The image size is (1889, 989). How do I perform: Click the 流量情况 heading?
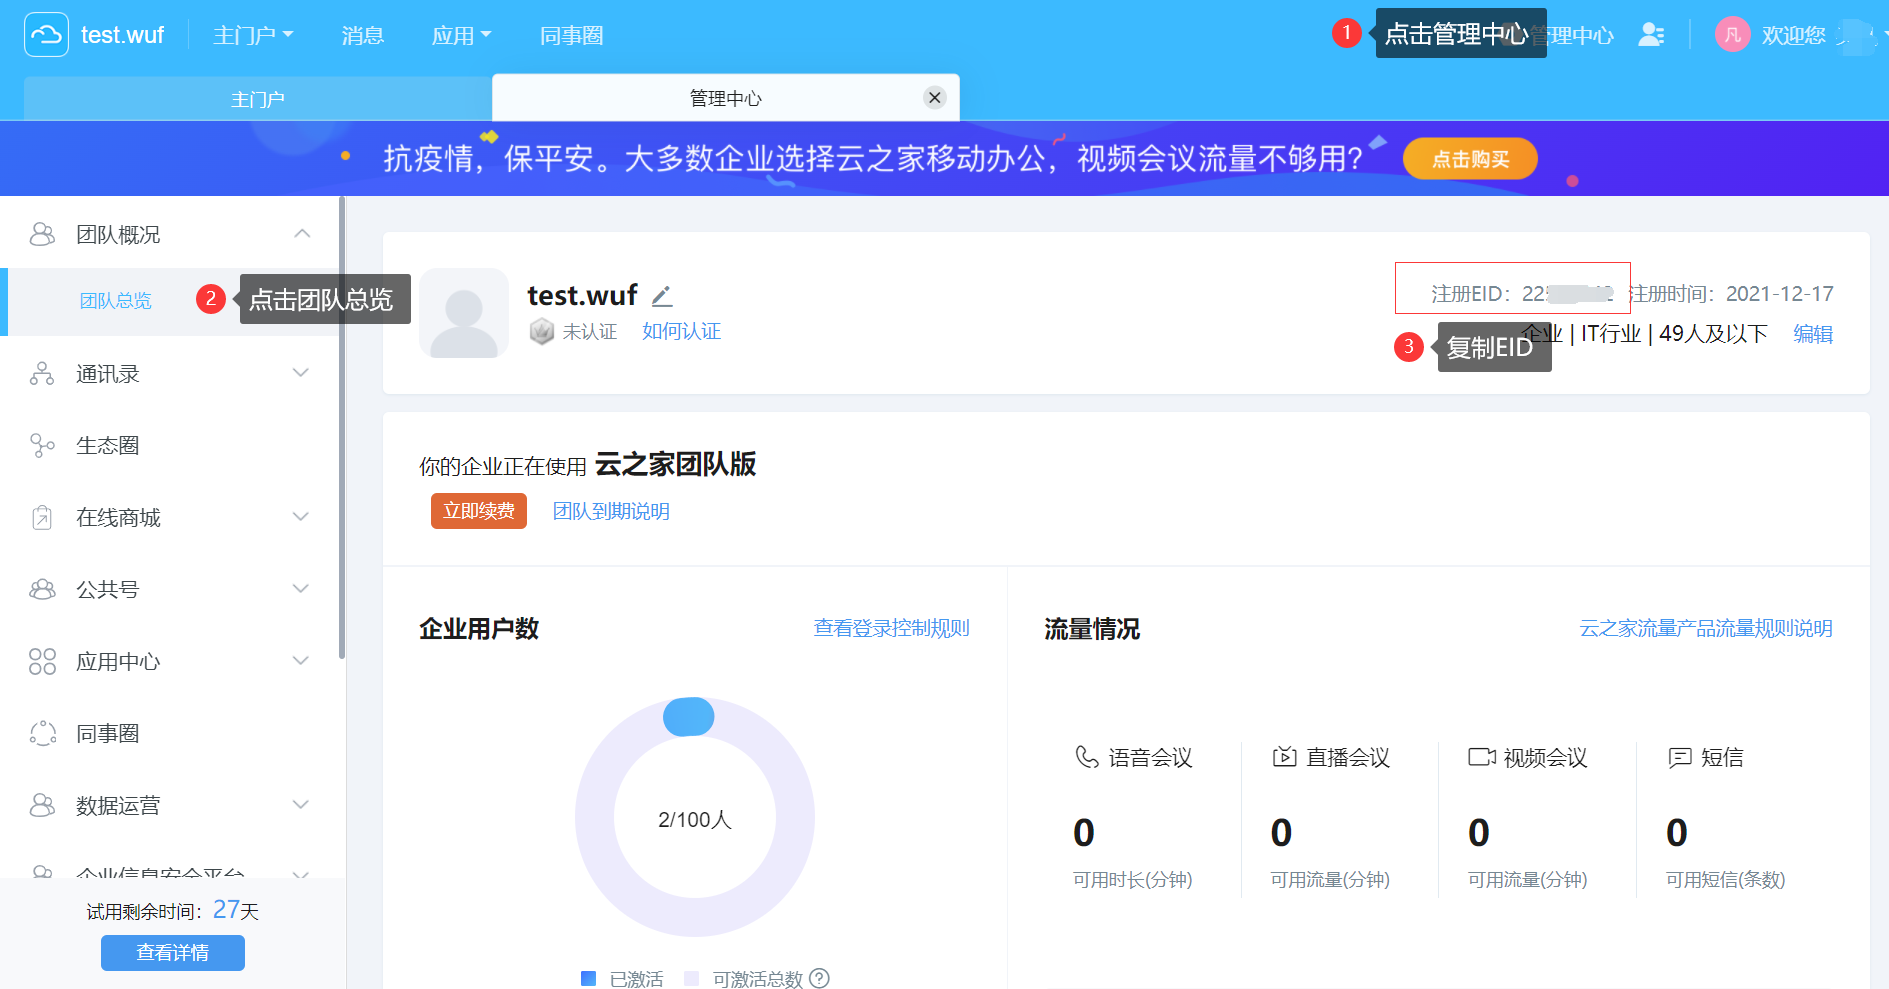(1092, 629)
